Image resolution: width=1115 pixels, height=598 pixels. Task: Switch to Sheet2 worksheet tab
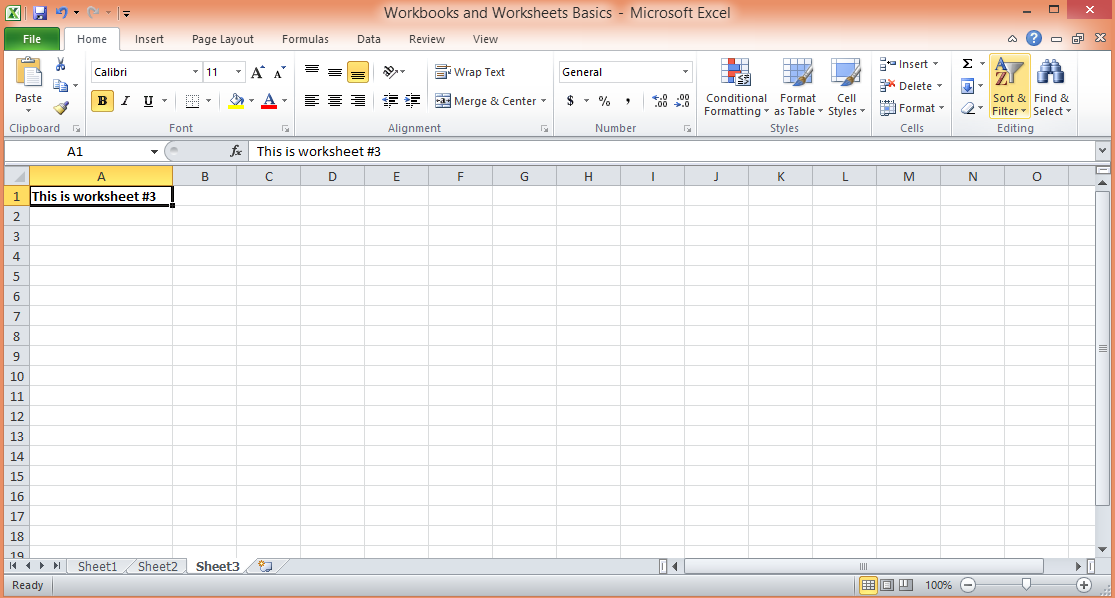pyautogui.click(x=157, y=566)
